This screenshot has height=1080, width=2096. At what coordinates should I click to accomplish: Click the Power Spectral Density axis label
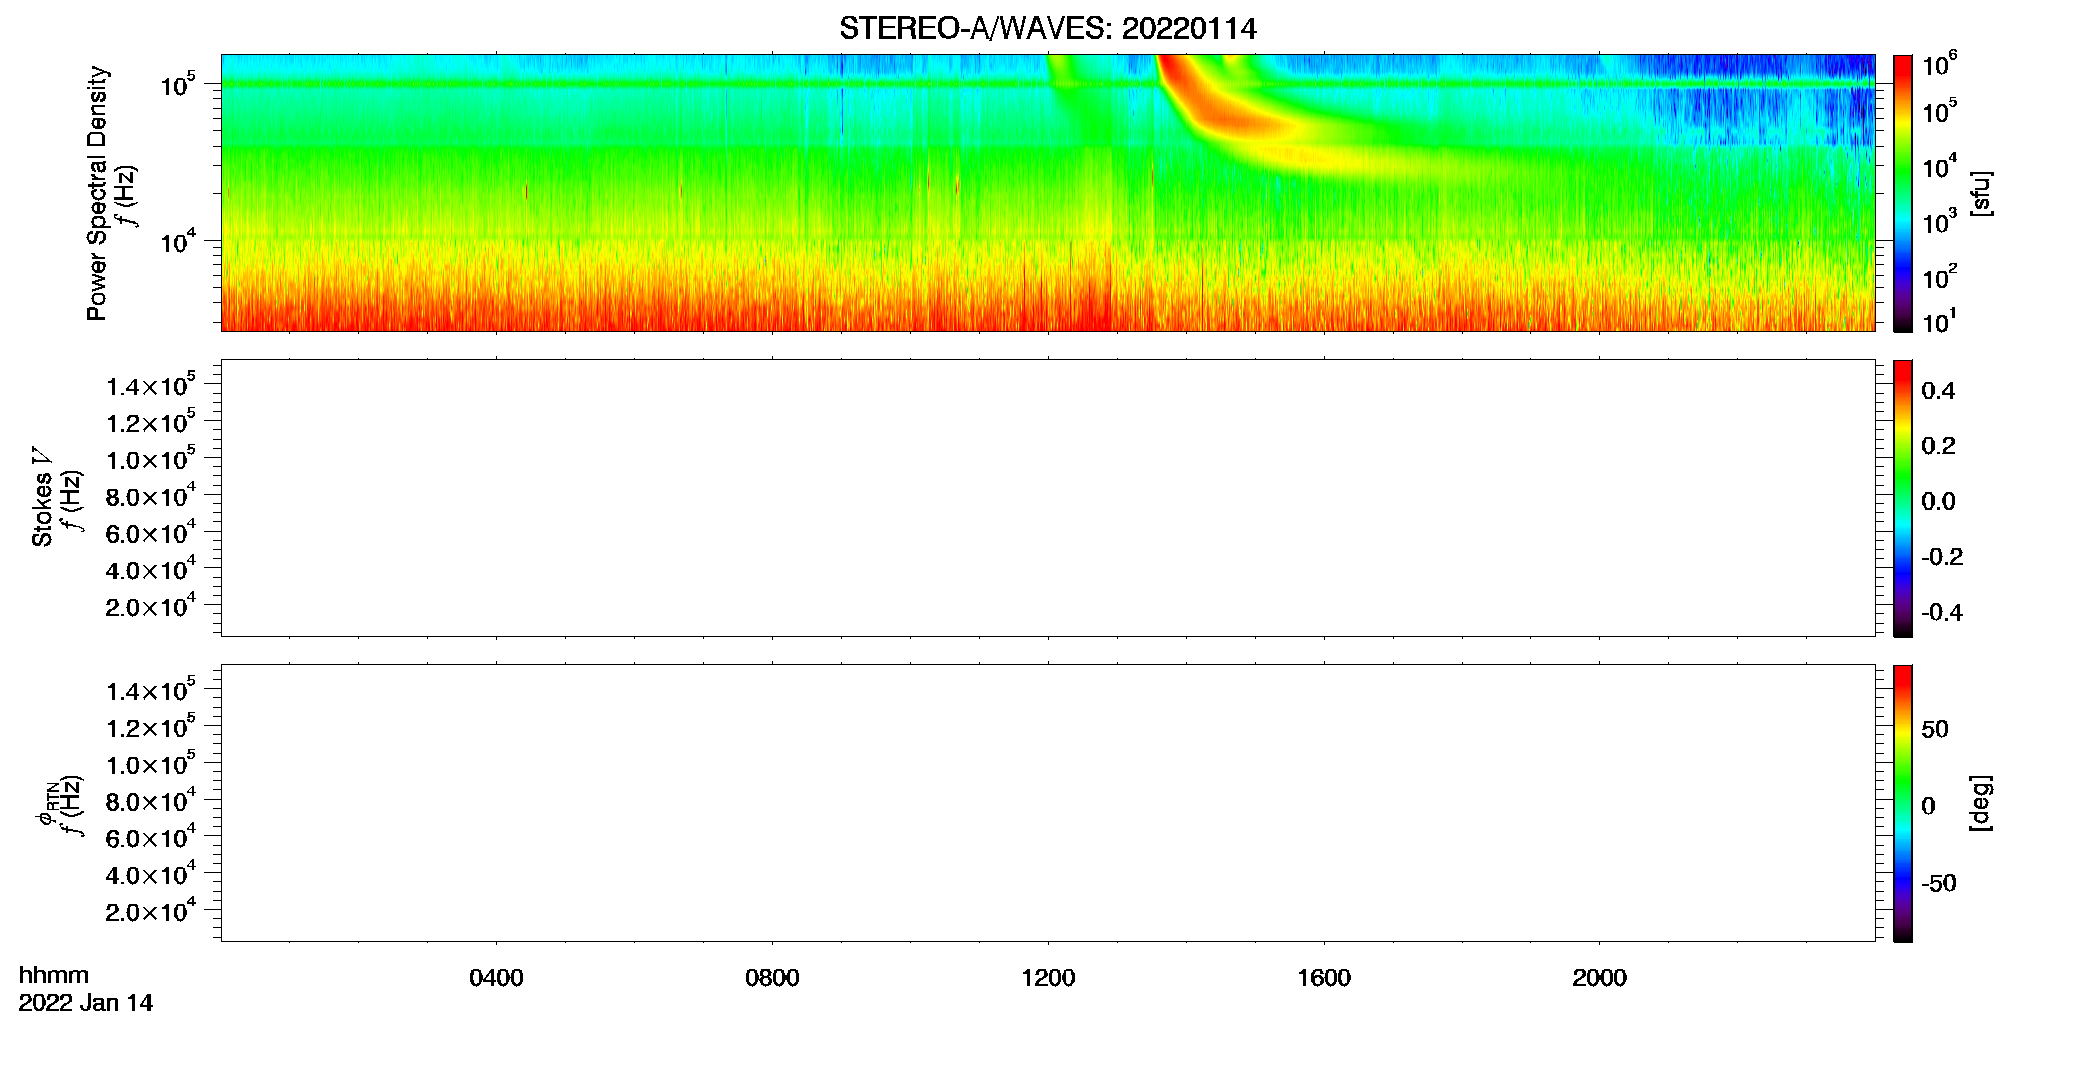97,193
